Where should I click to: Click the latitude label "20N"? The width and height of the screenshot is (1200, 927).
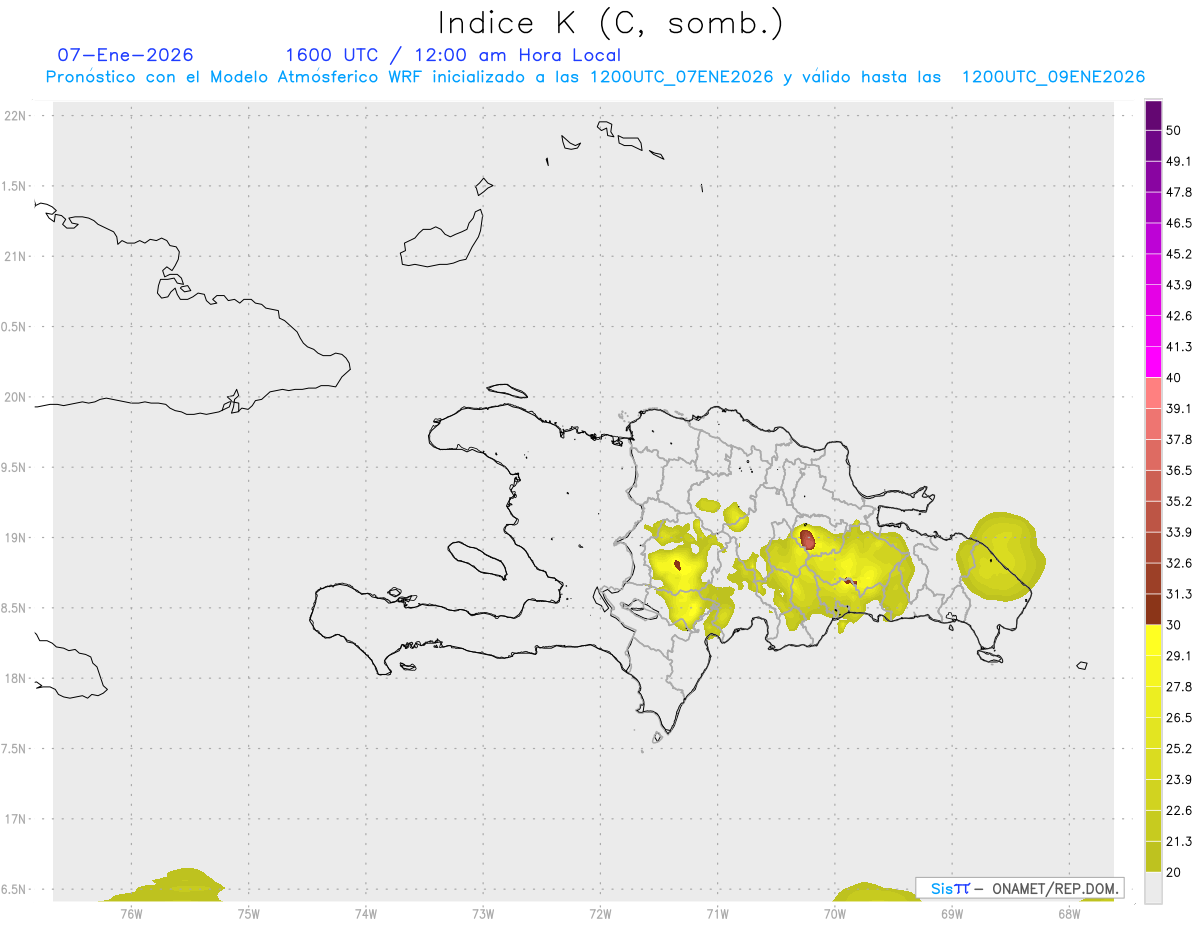click(x=17, y=397)
